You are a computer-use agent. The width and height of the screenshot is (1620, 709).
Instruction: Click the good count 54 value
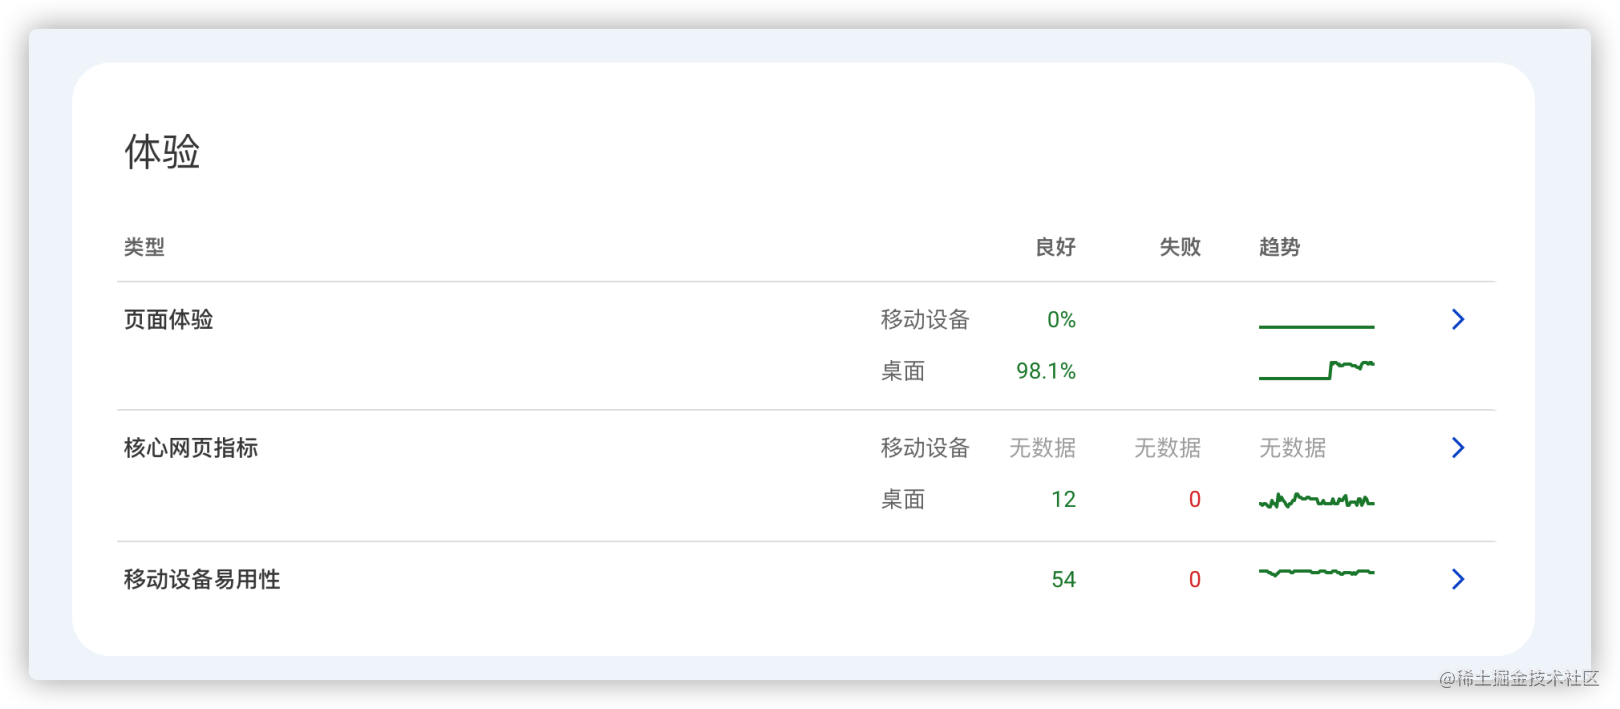[1063, 580]
